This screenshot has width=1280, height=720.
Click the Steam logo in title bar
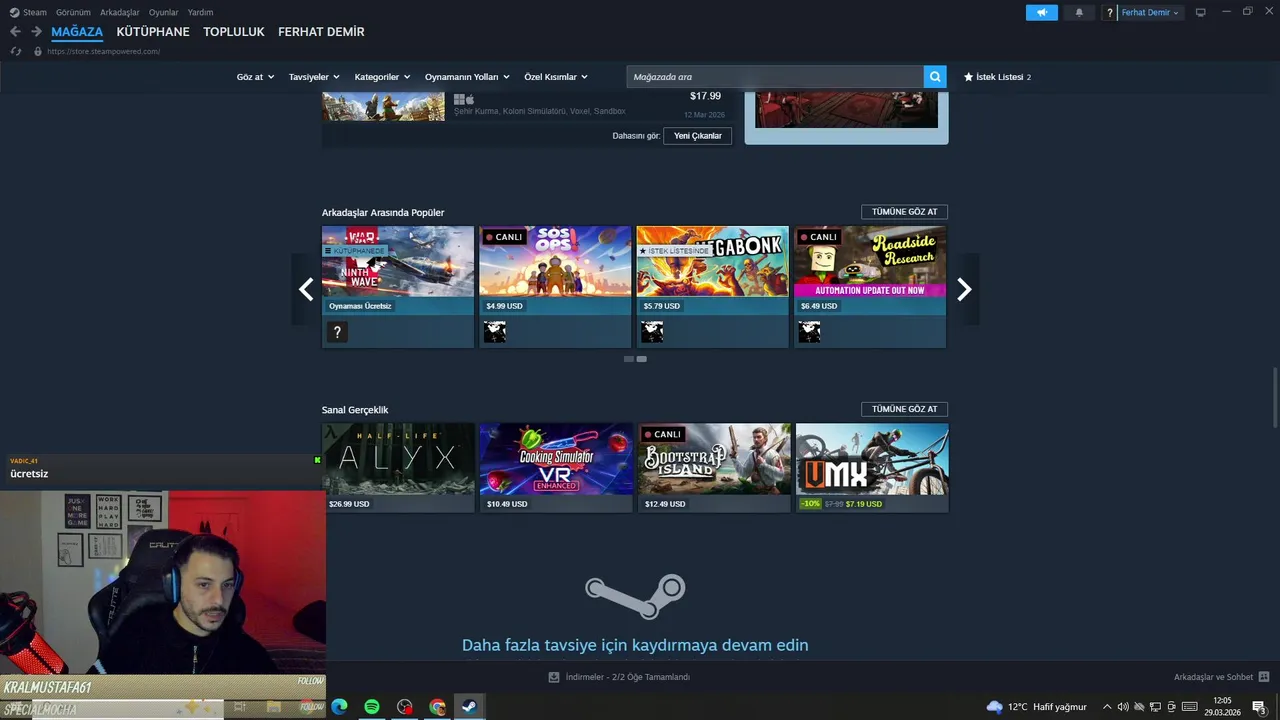[x=14, y=12]
